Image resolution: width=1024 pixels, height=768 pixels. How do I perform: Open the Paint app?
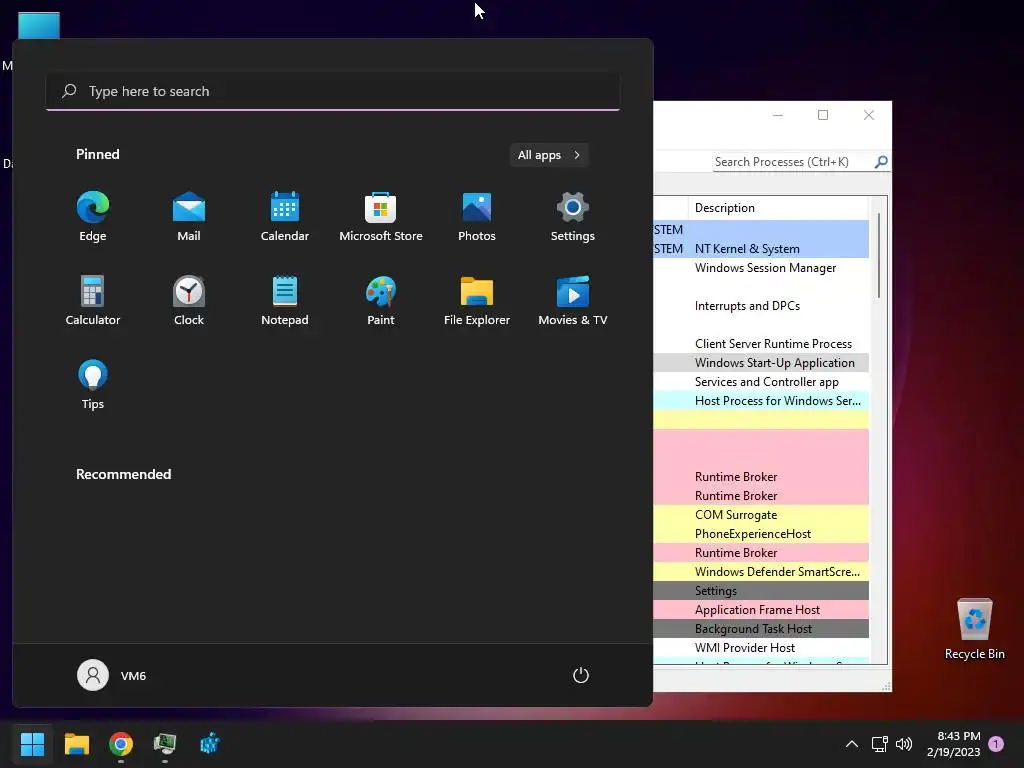(x=381, y=300)
